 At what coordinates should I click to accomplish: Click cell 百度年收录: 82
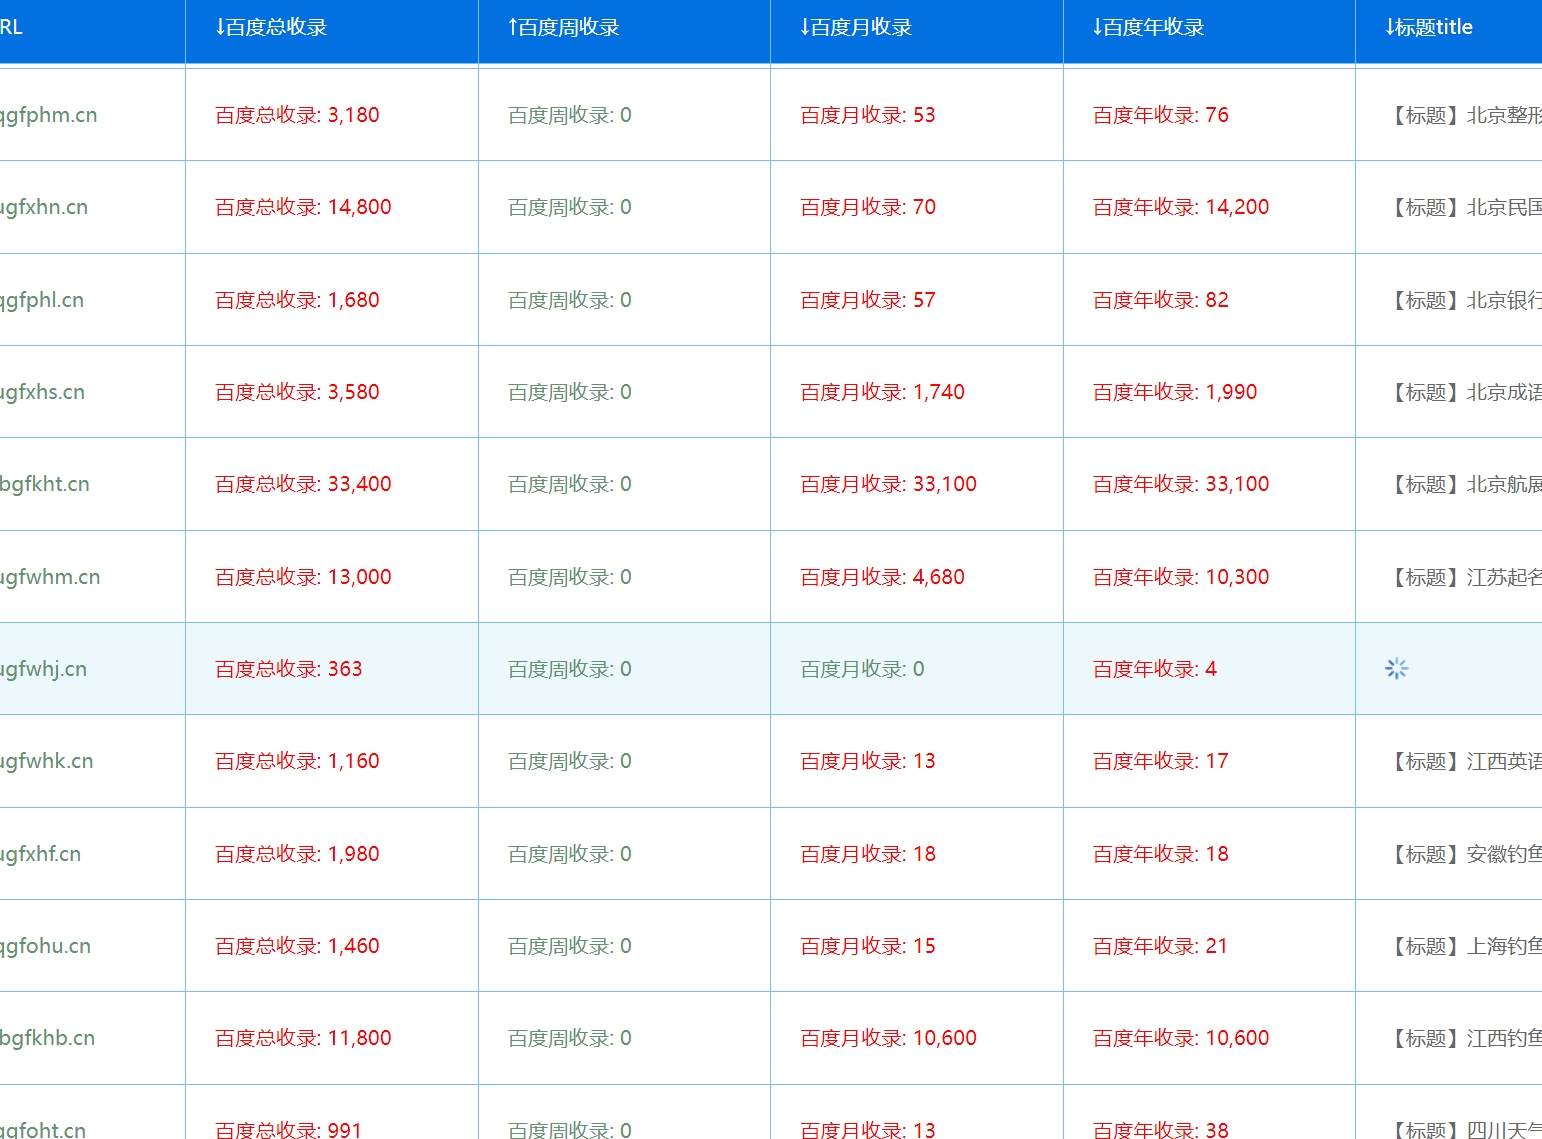coord(1160,300)
